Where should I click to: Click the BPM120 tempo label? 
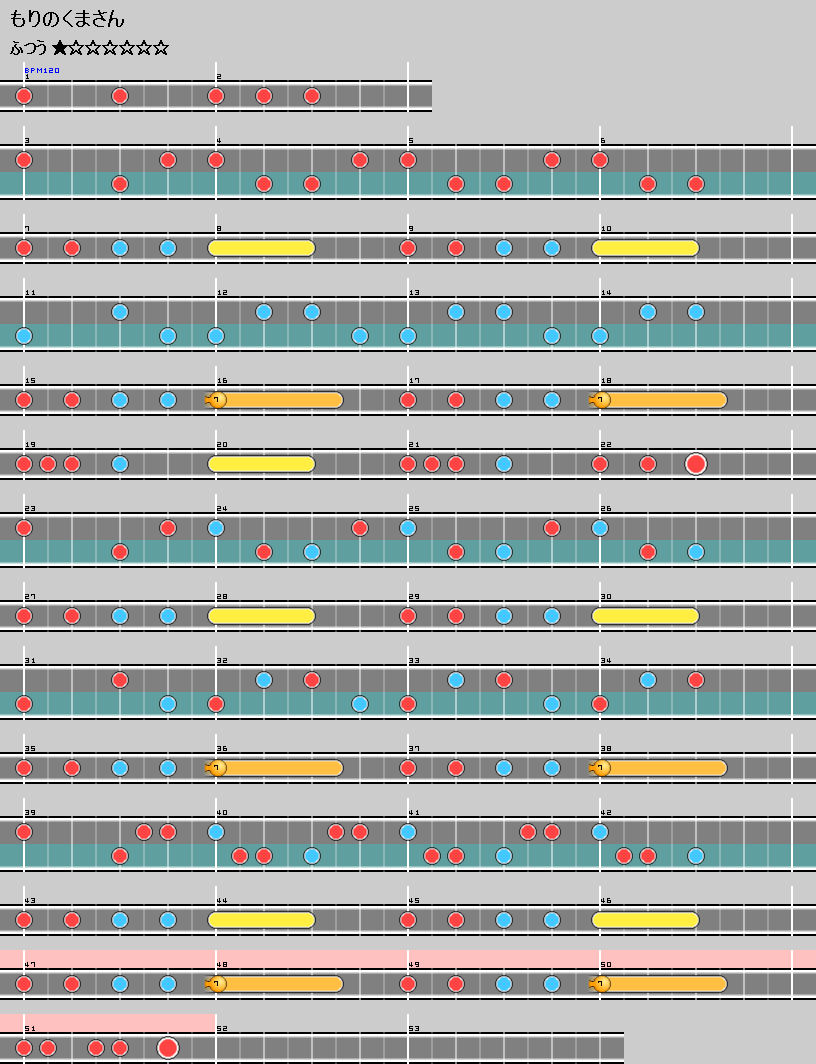[x=42, y=71]
